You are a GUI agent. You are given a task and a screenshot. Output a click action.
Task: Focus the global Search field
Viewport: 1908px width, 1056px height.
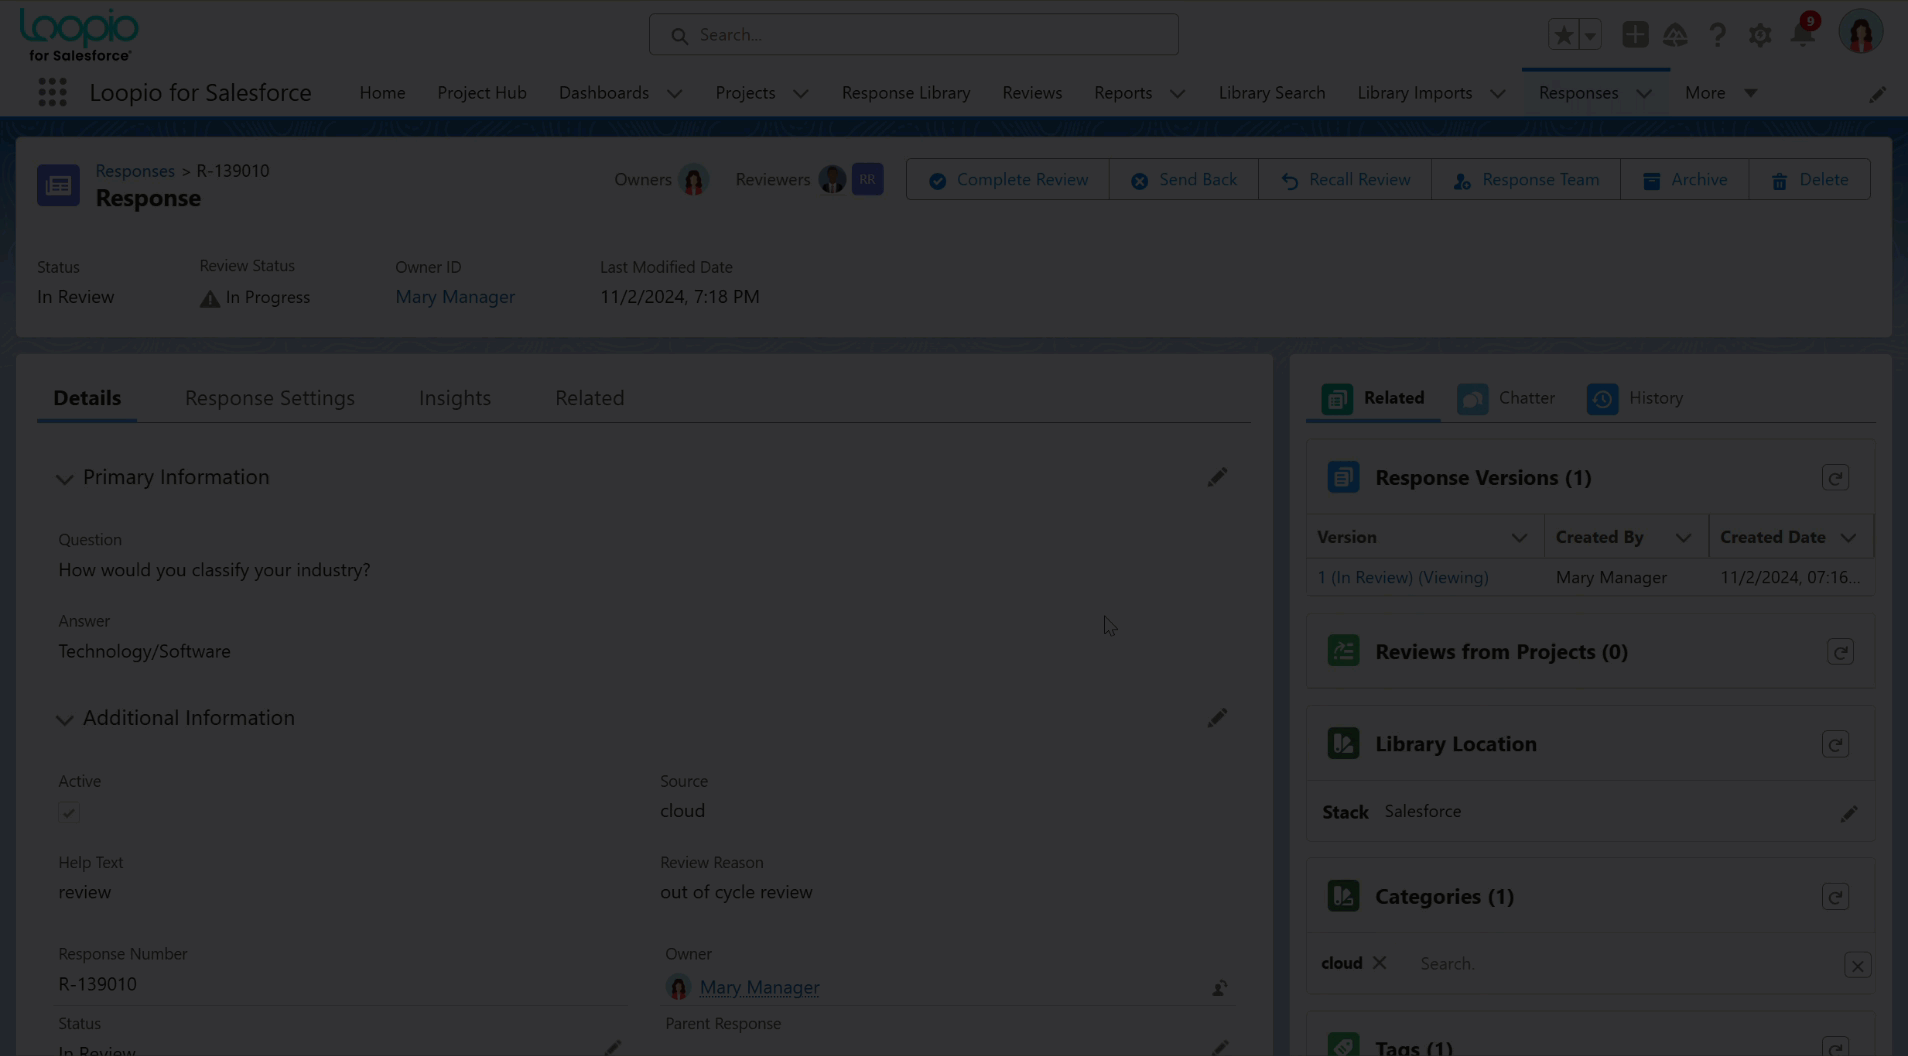(x=913, y=35)
